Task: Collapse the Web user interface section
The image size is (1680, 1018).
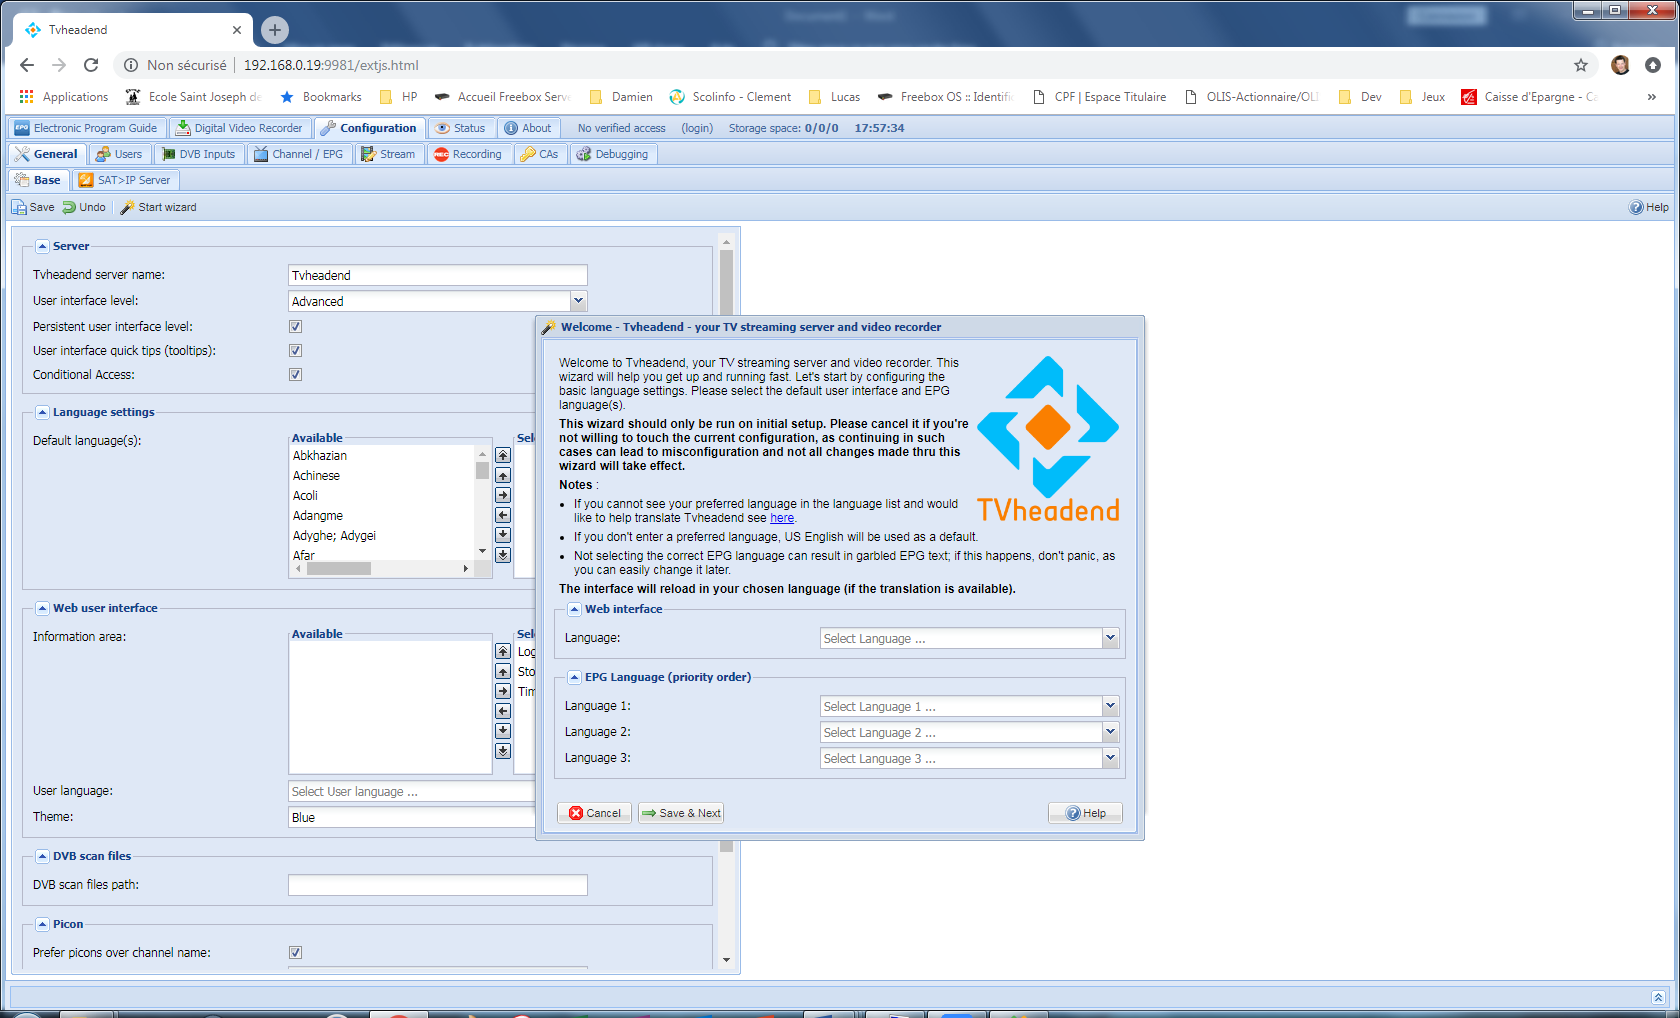Action: point(43,608)
